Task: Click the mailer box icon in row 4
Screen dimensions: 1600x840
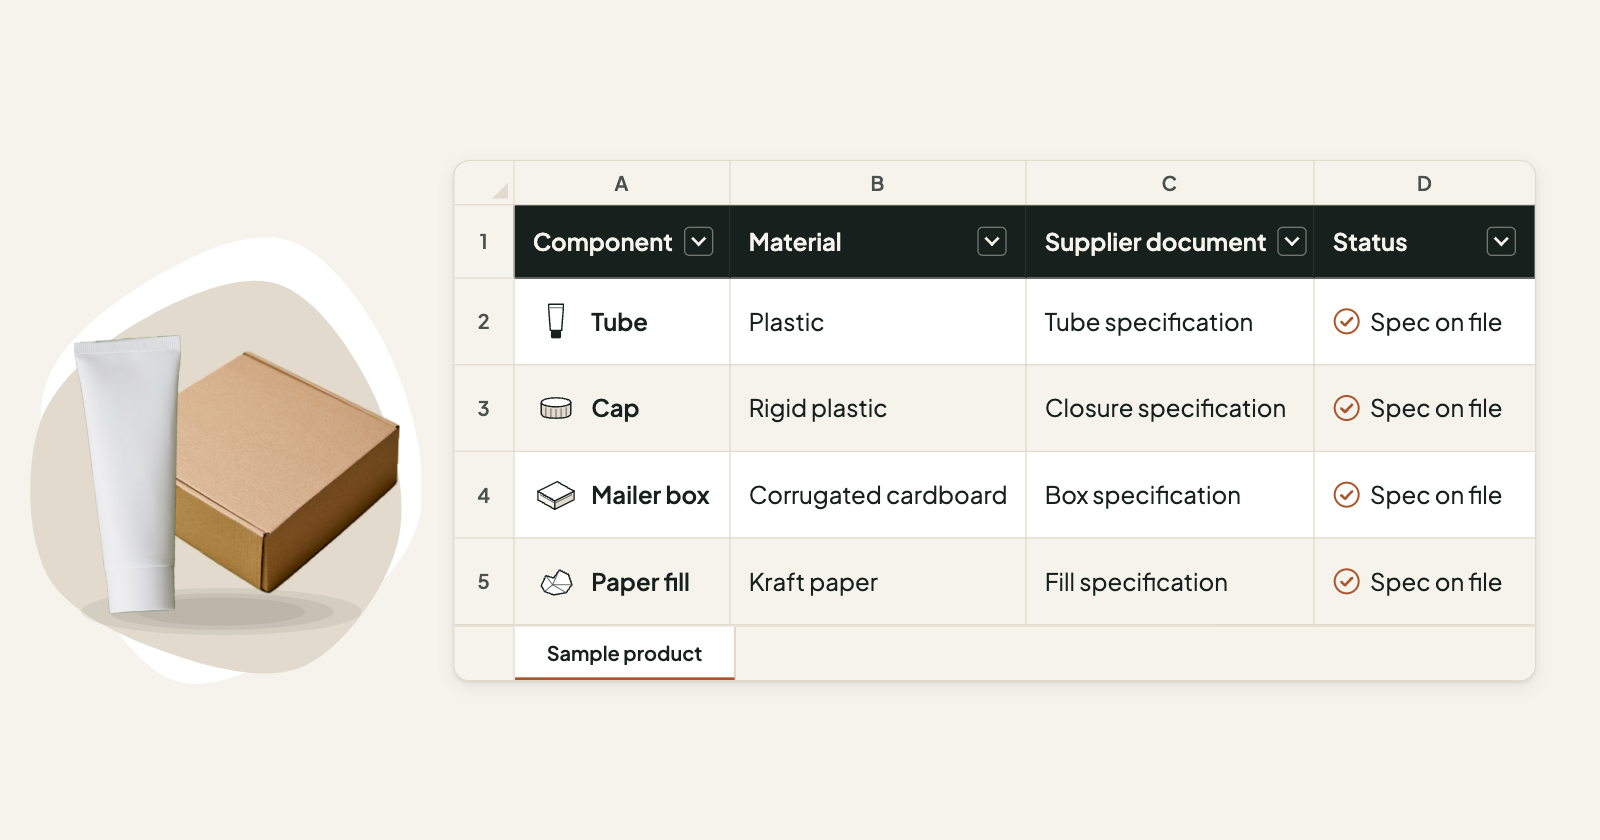Action: (x=556, y=495)
